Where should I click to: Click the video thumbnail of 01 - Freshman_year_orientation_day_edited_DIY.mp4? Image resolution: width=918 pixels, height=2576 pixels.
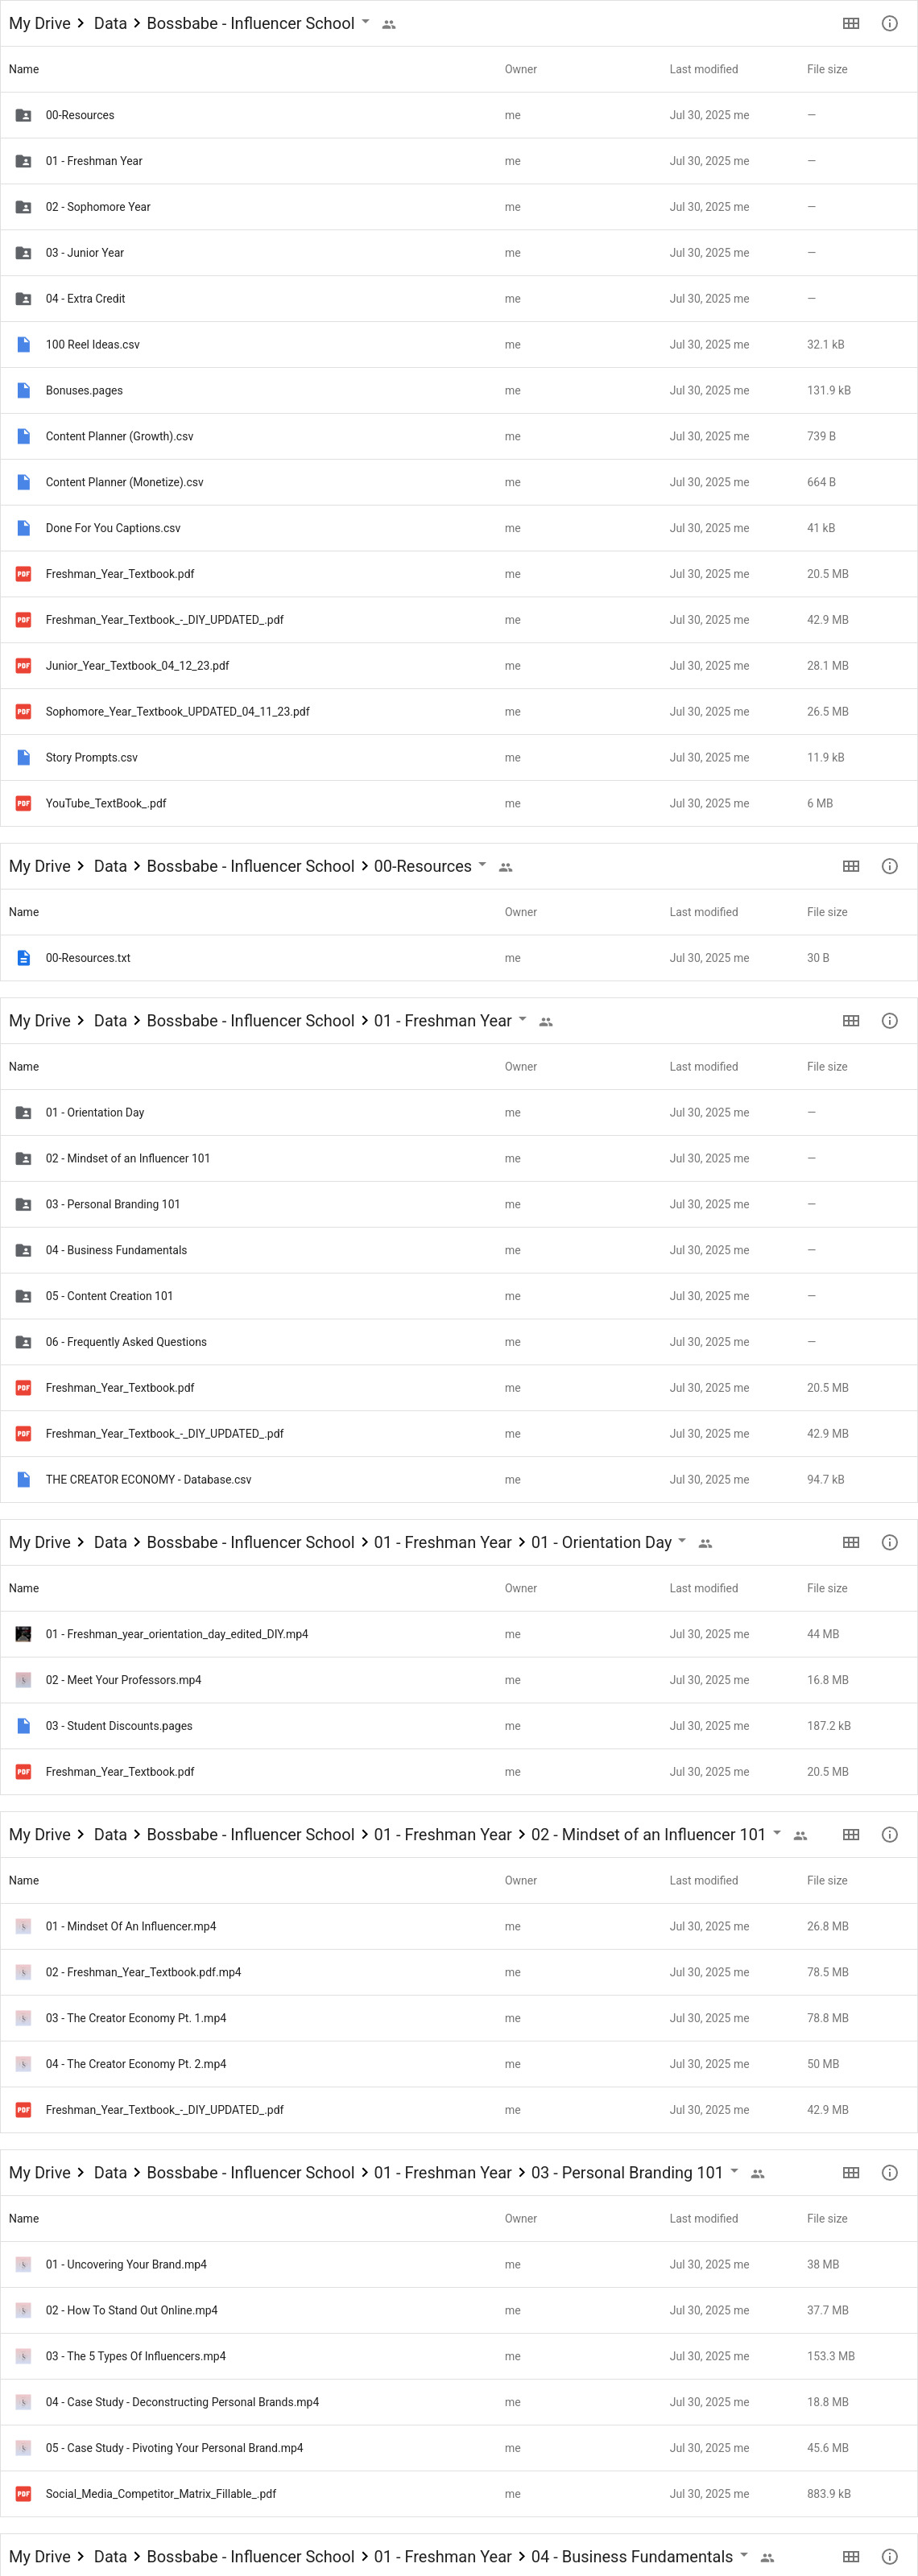click(23, 1634)
